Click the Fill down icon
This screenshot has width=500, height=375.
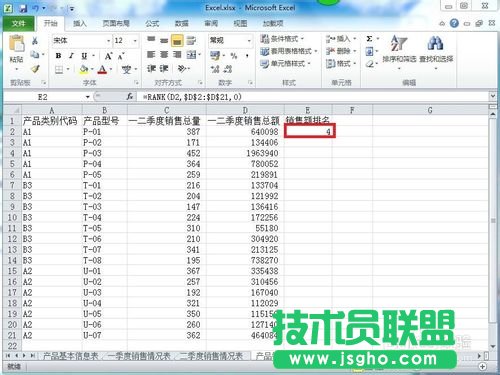369,51
